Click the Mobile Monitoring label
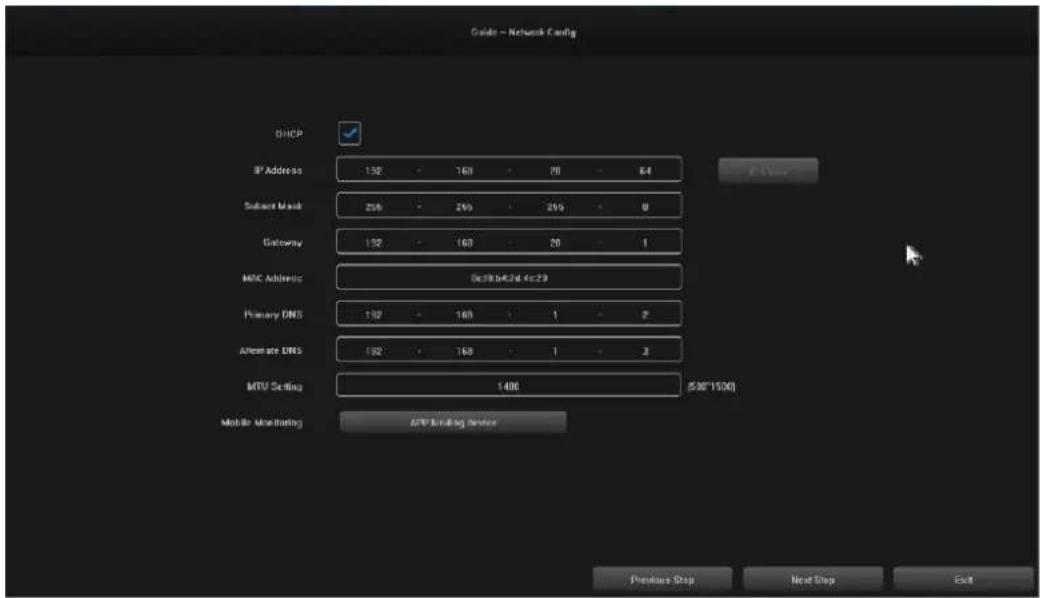The width and height of the screenshot is (1040, 598). [x=262, y=422]
